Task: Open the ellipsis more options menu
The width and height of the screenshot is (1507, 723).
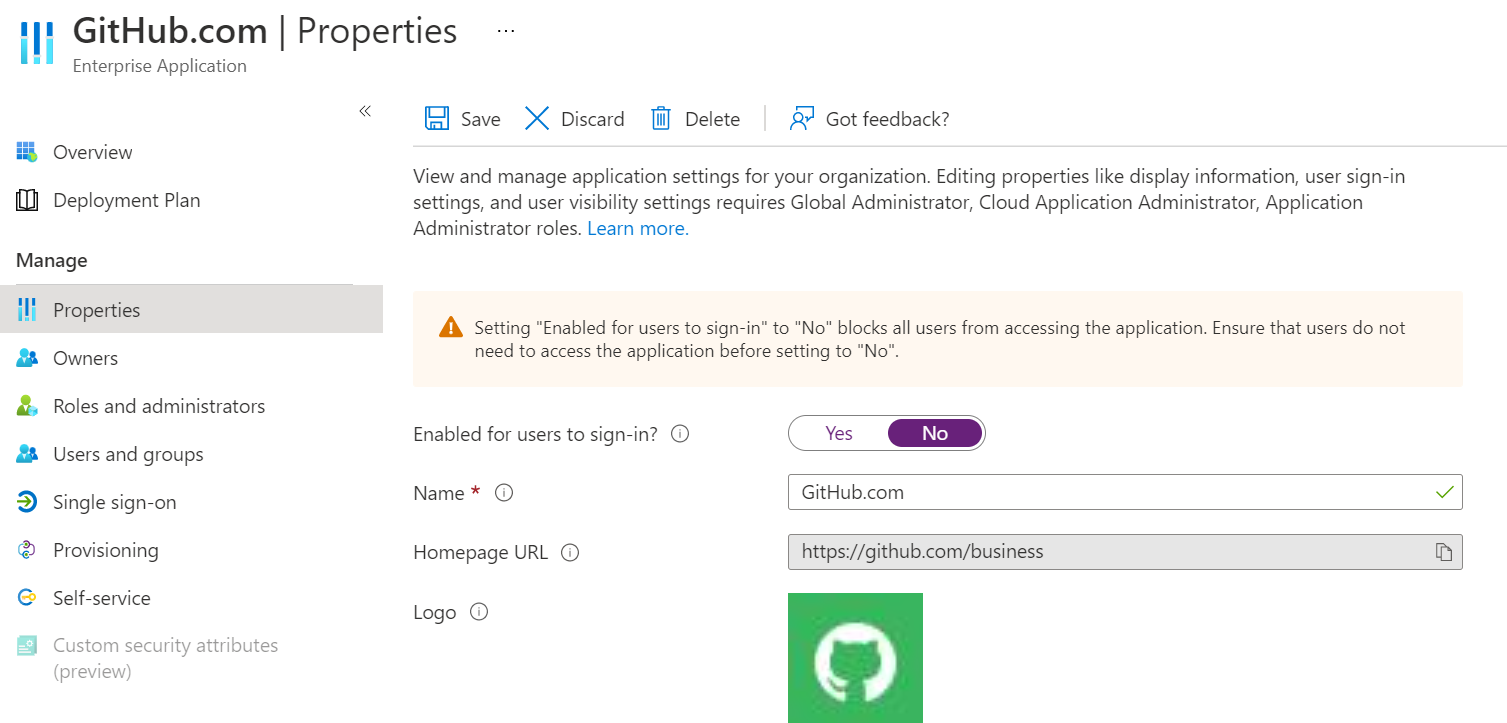Action: (x=505, y=30)
